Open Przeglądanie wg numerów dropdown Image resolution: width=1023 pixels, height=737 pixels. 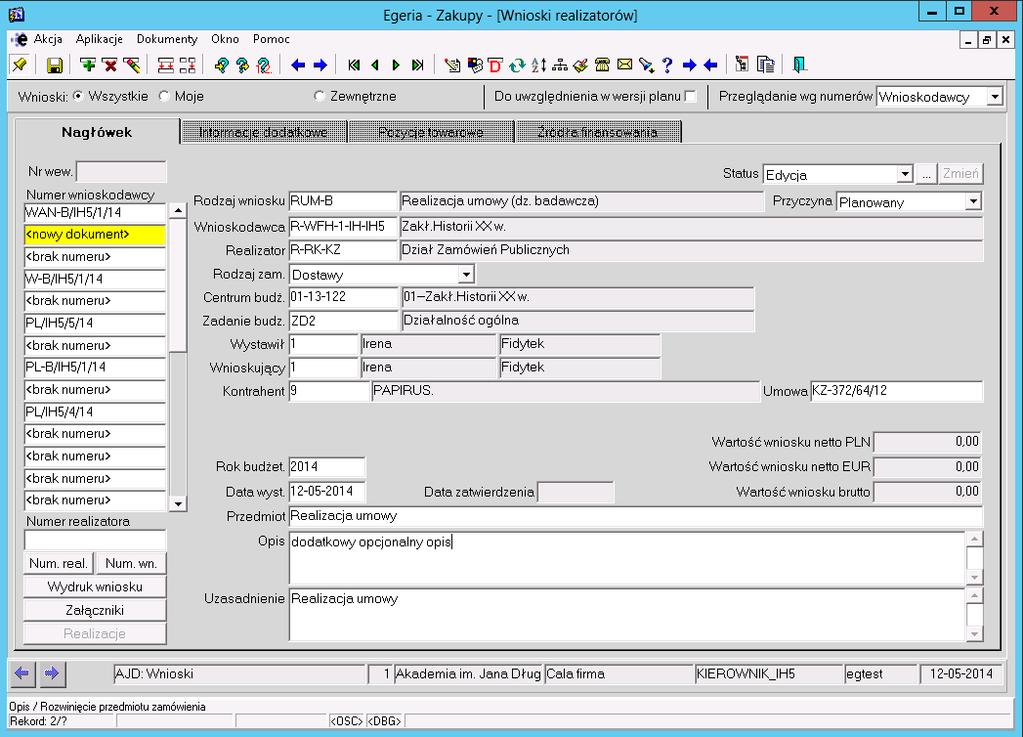point(994,97)
